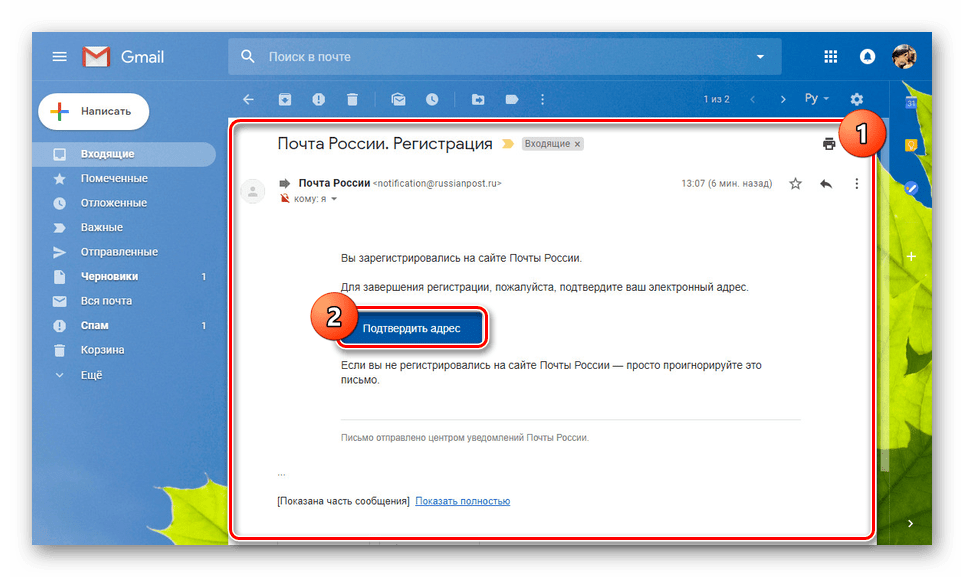Print the registration email
Image resolution: width=964 pixels, height=577 pixels.
click(829, 143)
